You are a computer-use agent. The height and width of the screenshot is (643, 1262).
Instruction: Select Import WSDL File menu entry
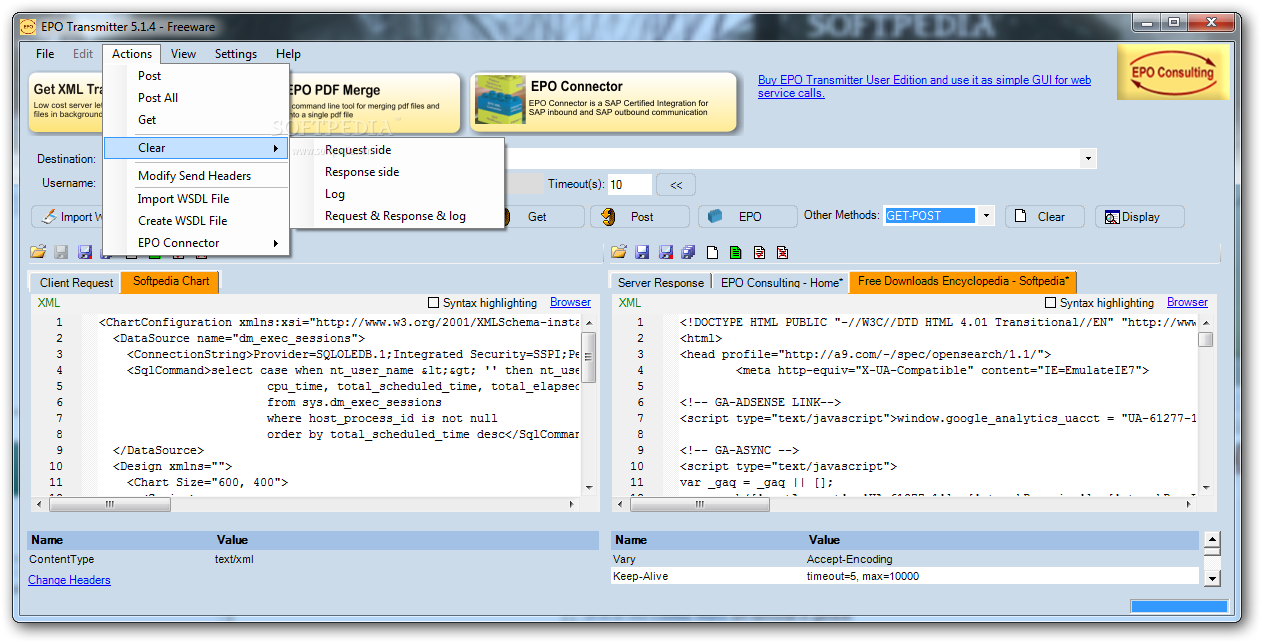[196, 198]
